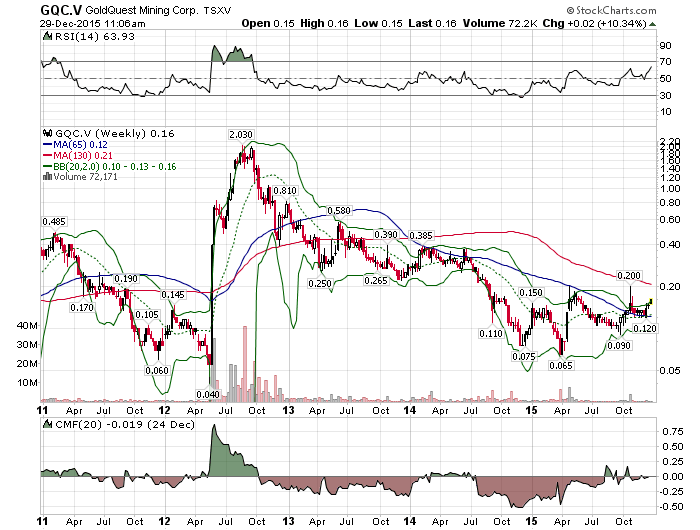
Task: Click the 0.145 price label
Action: pyautogui.click(x=173, y=295)
